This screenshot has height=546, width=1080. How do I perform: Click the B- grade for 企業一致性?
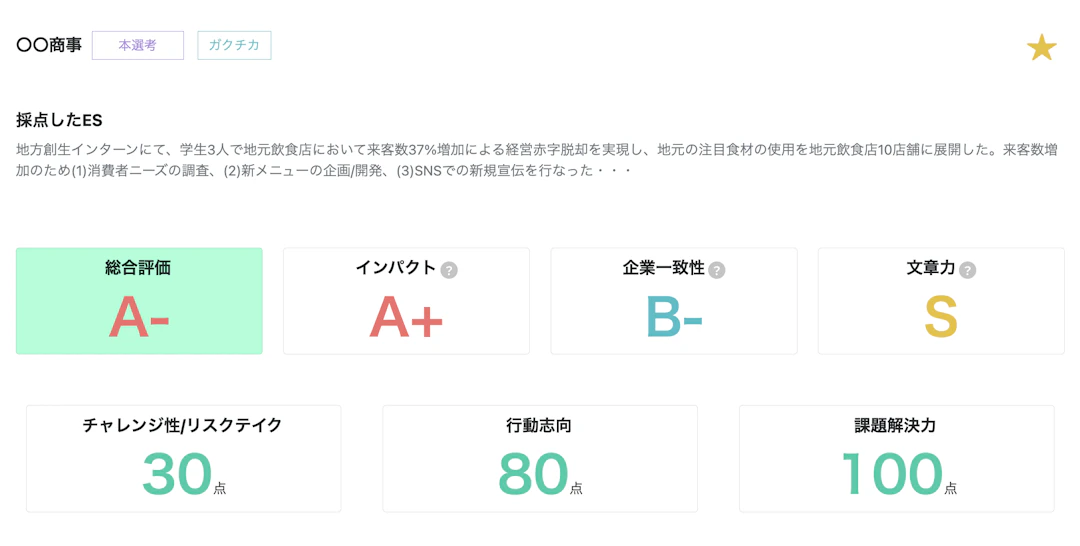pyautogui.click(x=674, y=318)
